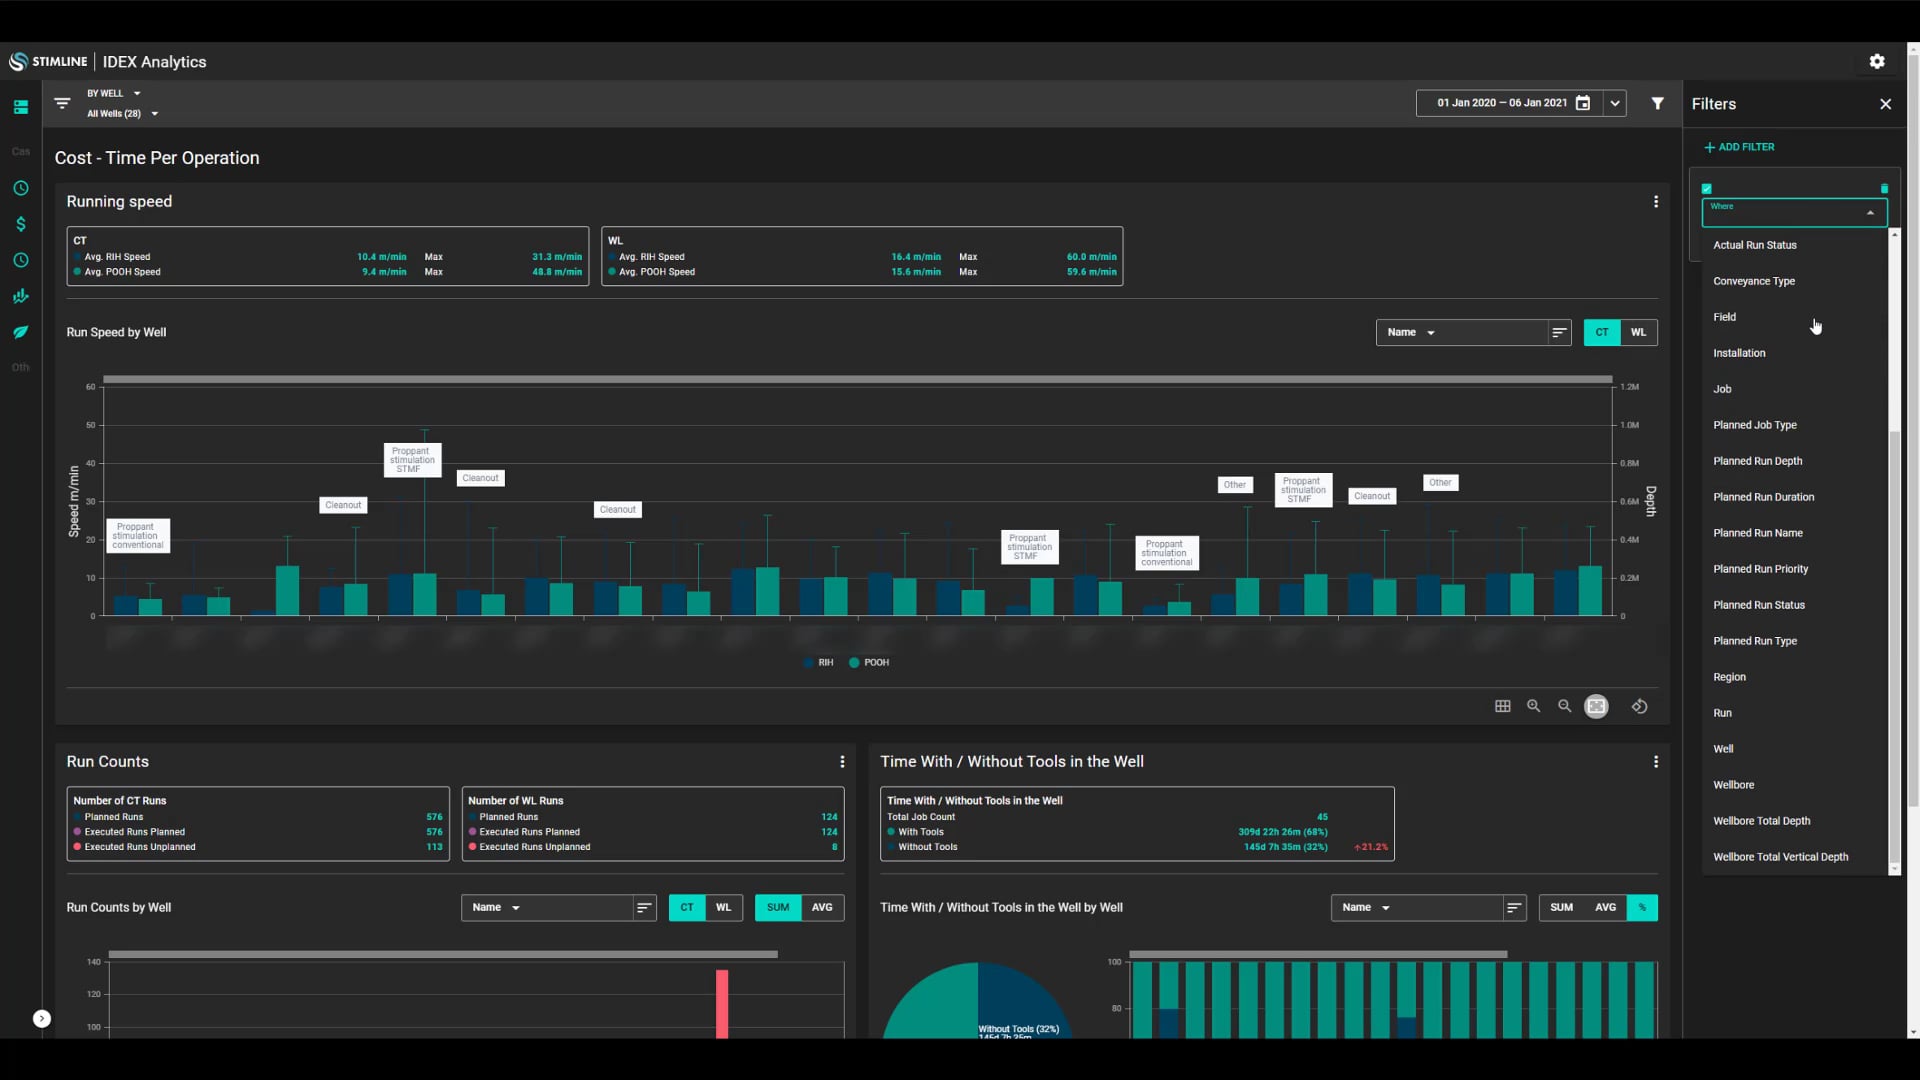Image resolution: width=1920 pixels, height=1080 pixels.
Task: Expand the All Wells (28) selector
Action: 120,113
